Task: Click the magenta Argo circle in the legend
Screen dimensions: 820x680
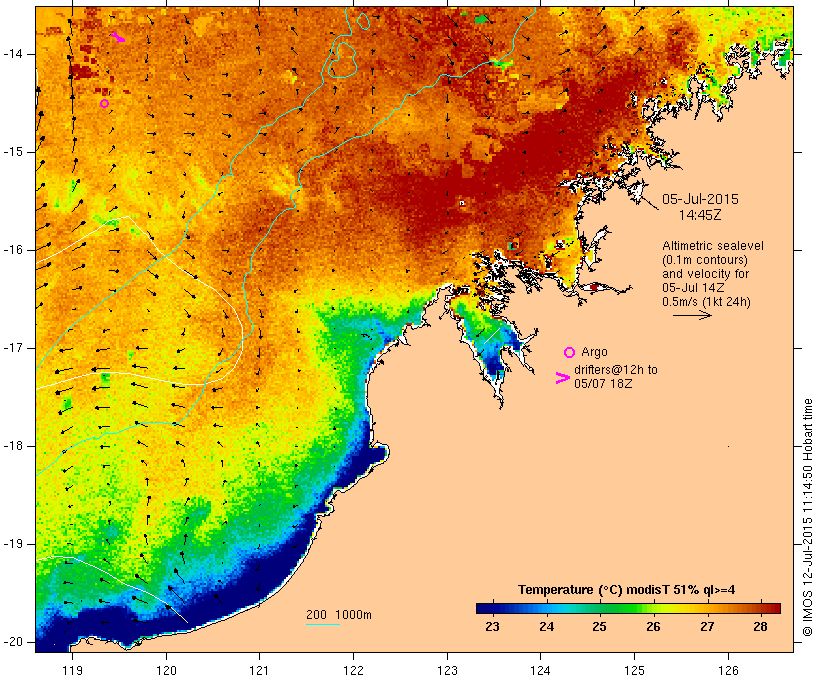Action: click(570, 352)
